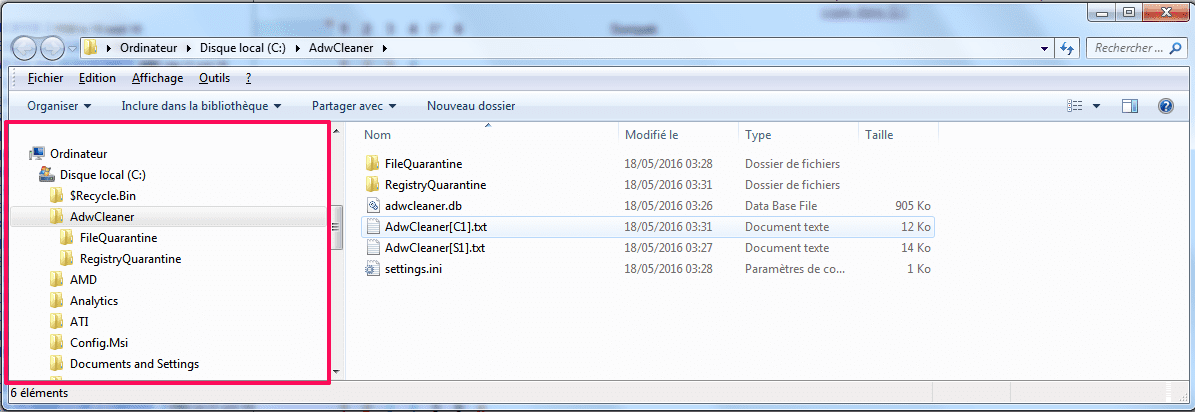Toggle the preview pane icon
This screenshot has width=1195, height=412.
pyautogui.click(x=1129, y=106)
